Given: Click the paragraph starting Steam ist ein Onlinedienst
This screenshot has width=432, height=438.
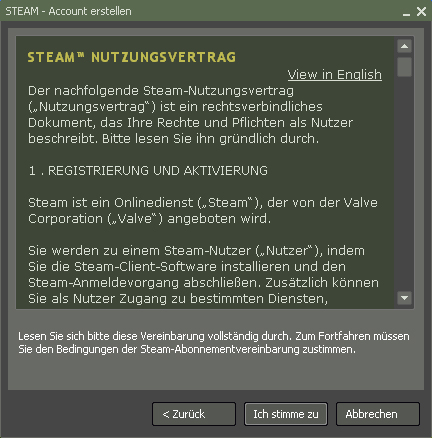Looking at the screenshot, I should tap(203, 211).
